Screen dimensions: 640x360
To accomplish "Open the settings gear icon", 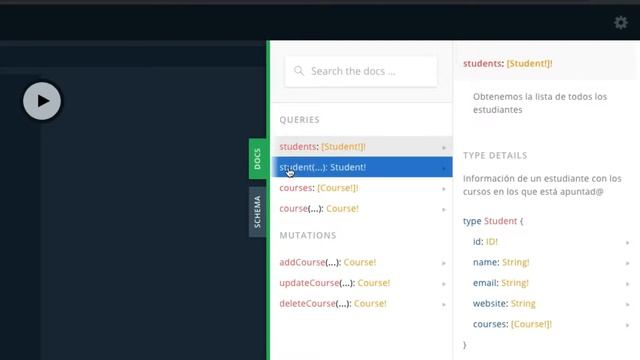I will tap(621, 22).
